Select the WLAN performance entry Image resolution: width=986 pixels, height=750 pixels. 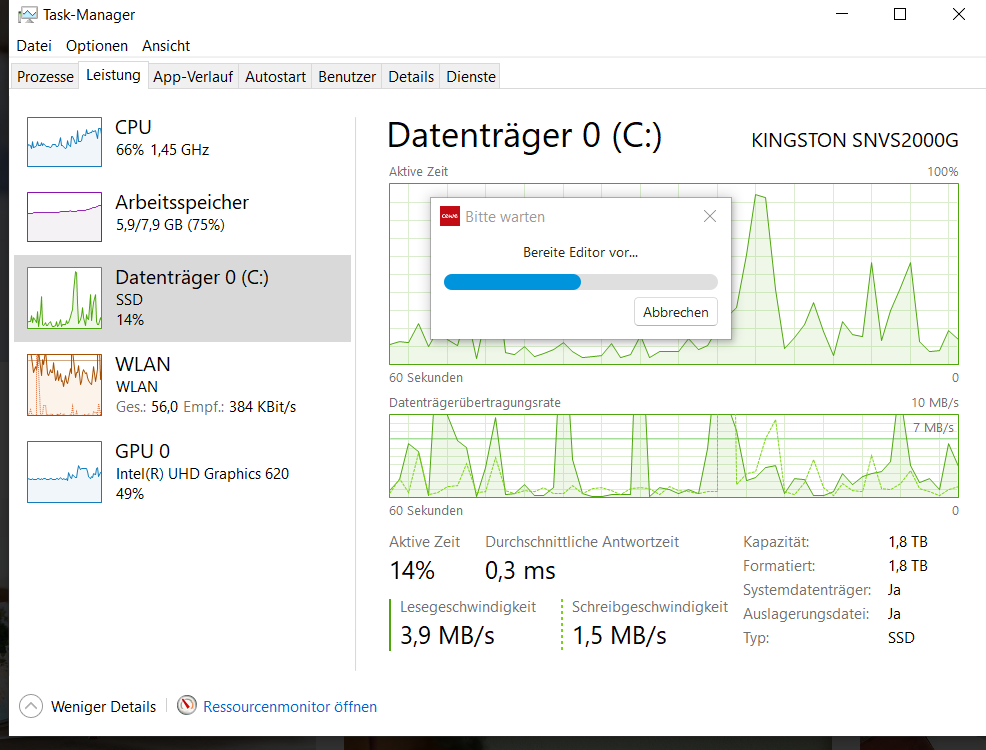182,385
